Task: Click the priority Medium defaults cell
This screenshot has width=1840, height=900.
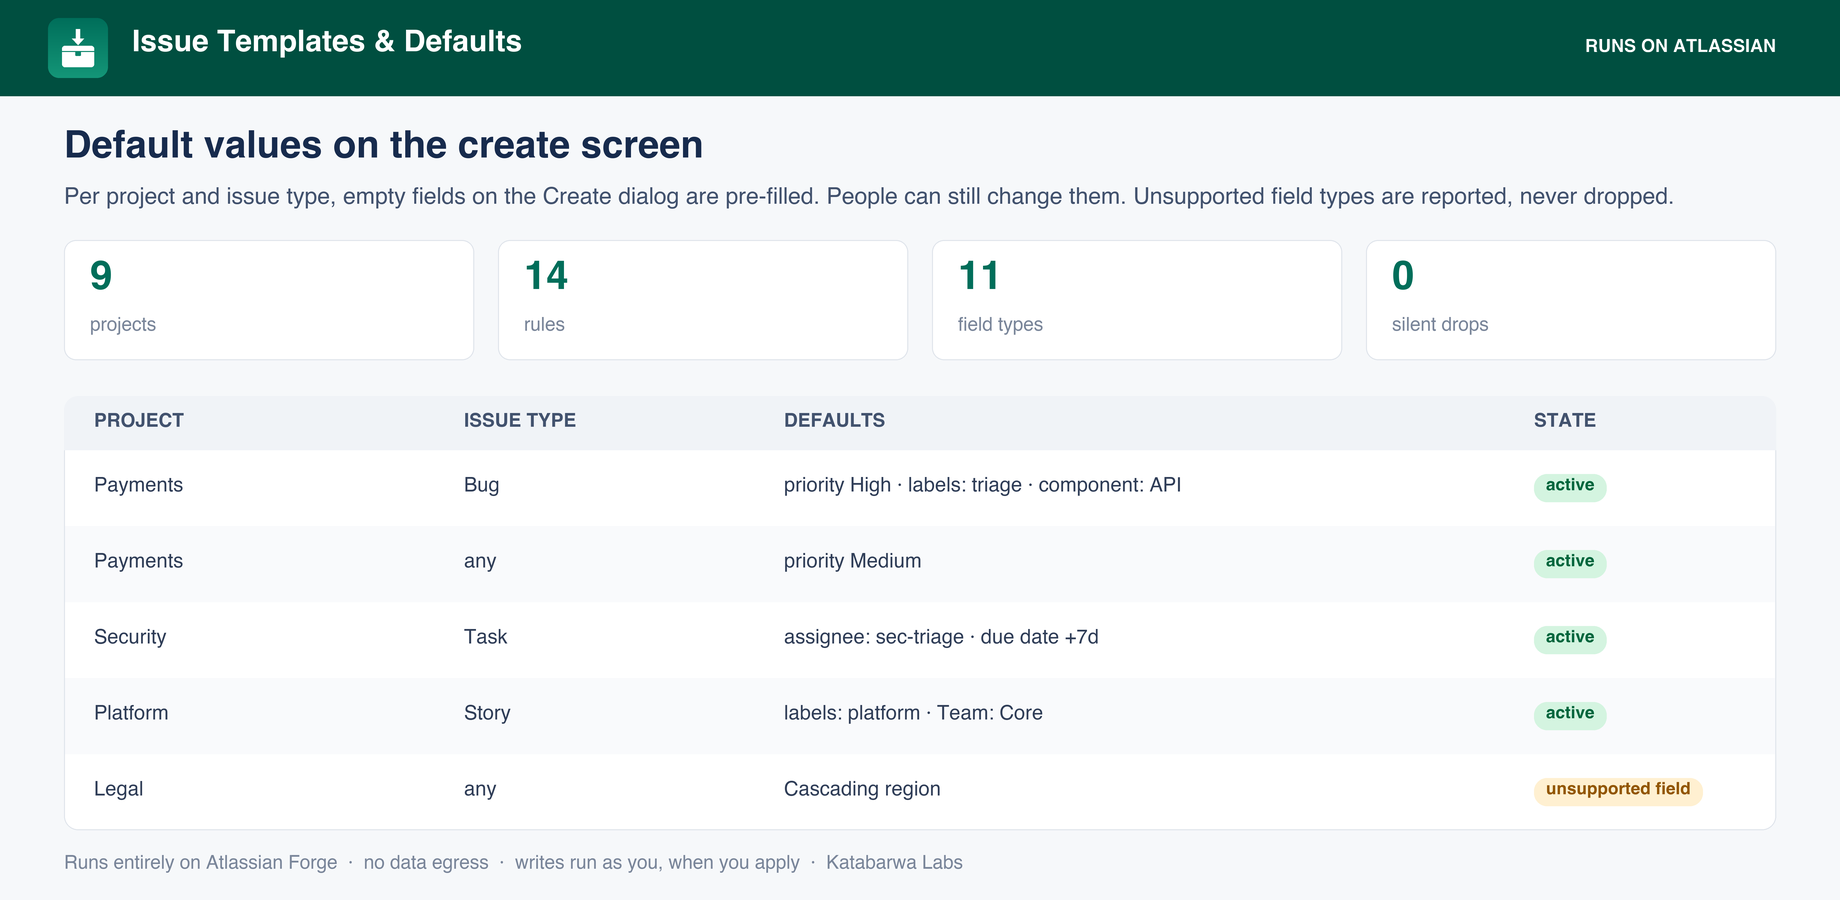Action: tap(853, 561)
